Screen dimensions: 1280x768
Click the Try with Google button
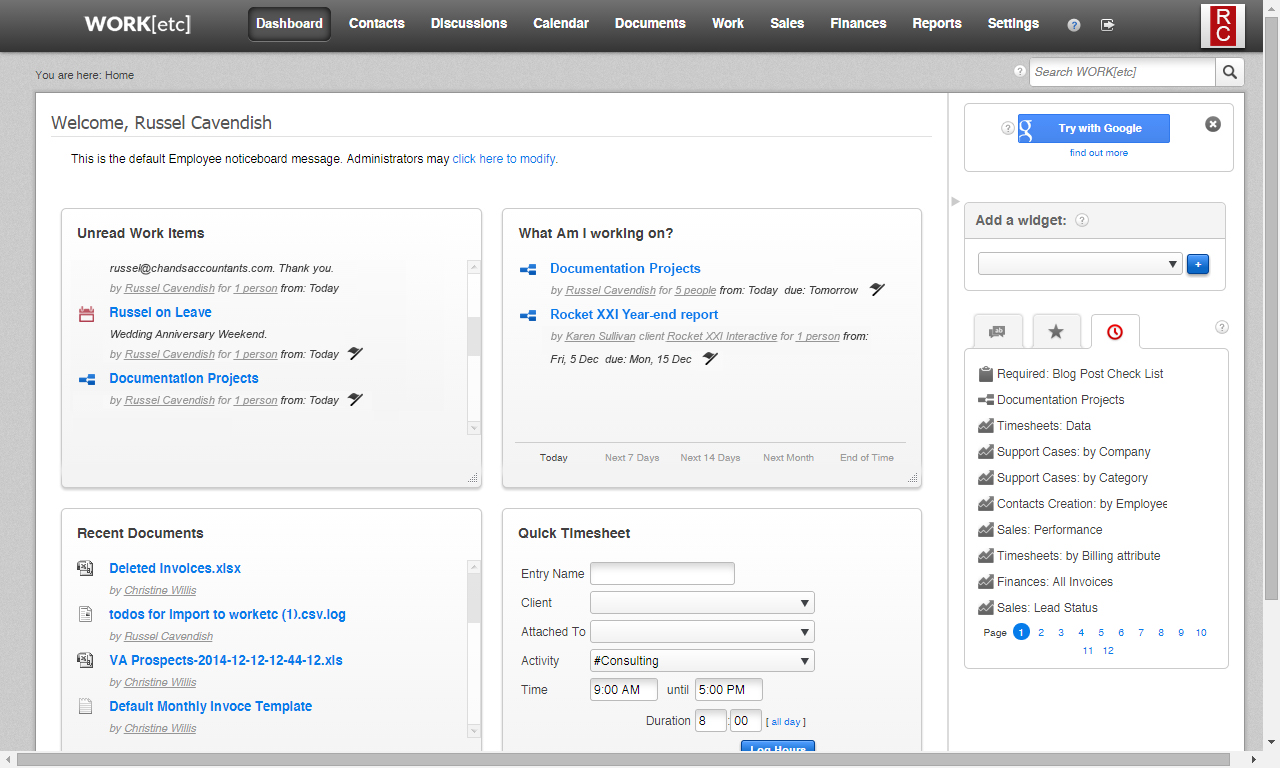[1093, 129]
